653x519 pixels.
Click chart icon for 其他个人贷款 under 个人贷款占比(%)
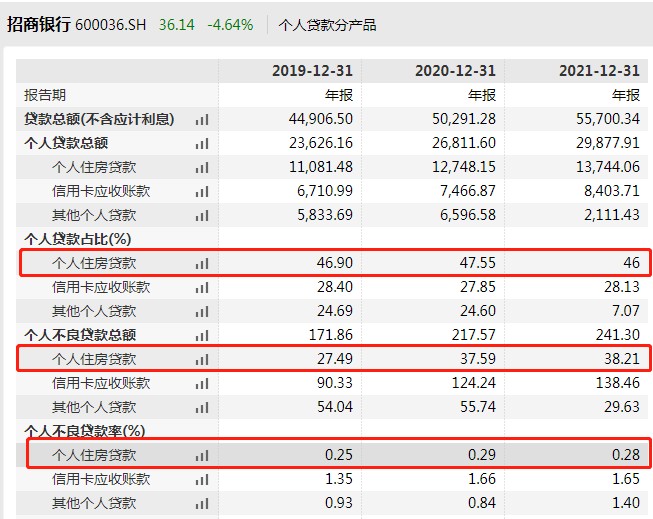(x=203, y=311)
